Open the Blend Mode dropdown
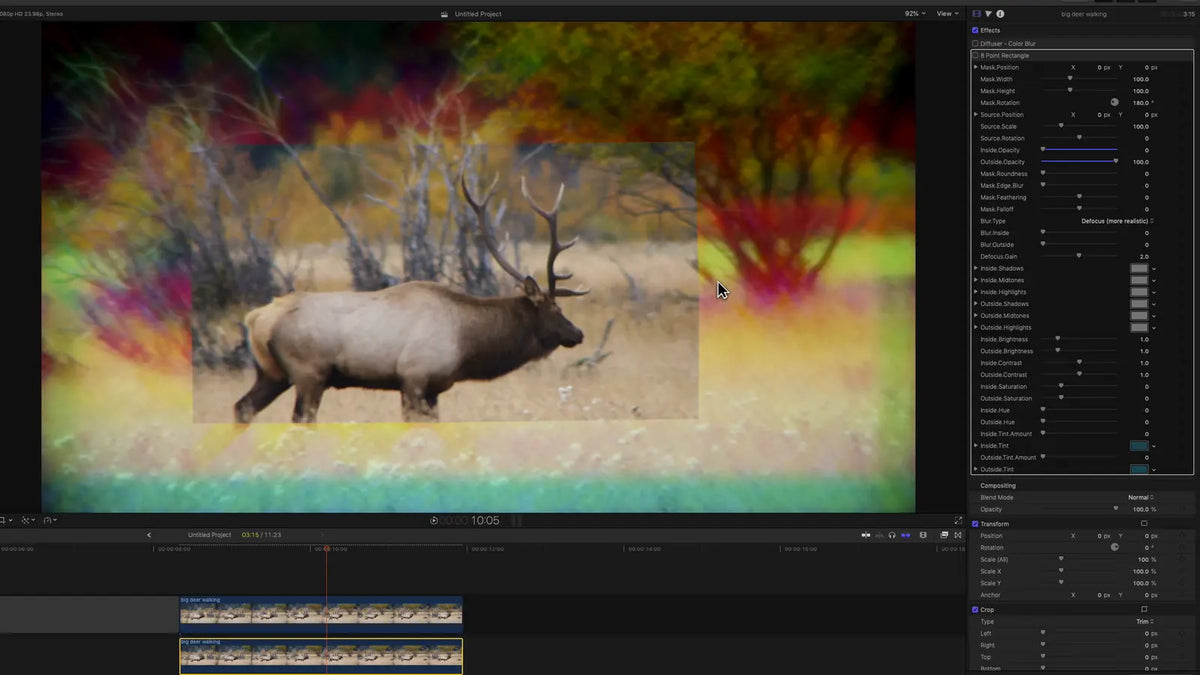Screen dimensions: 1200x675 (1141, 497)
